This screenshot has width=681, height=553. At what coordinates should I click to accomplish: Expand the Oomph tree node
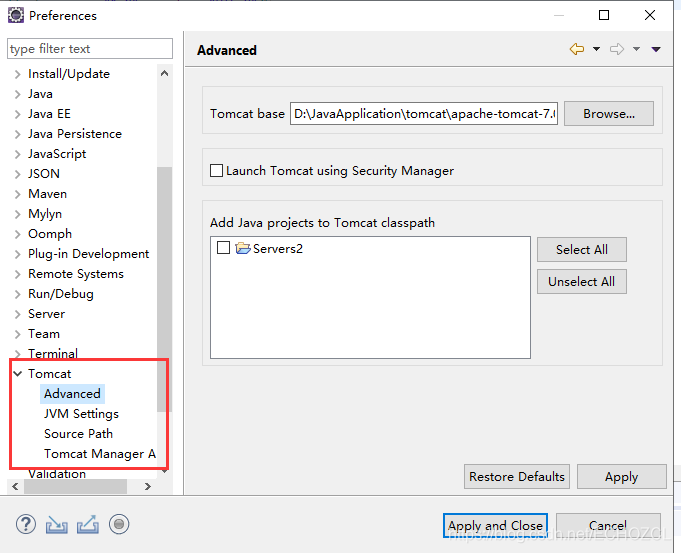[x=17, y=234]
